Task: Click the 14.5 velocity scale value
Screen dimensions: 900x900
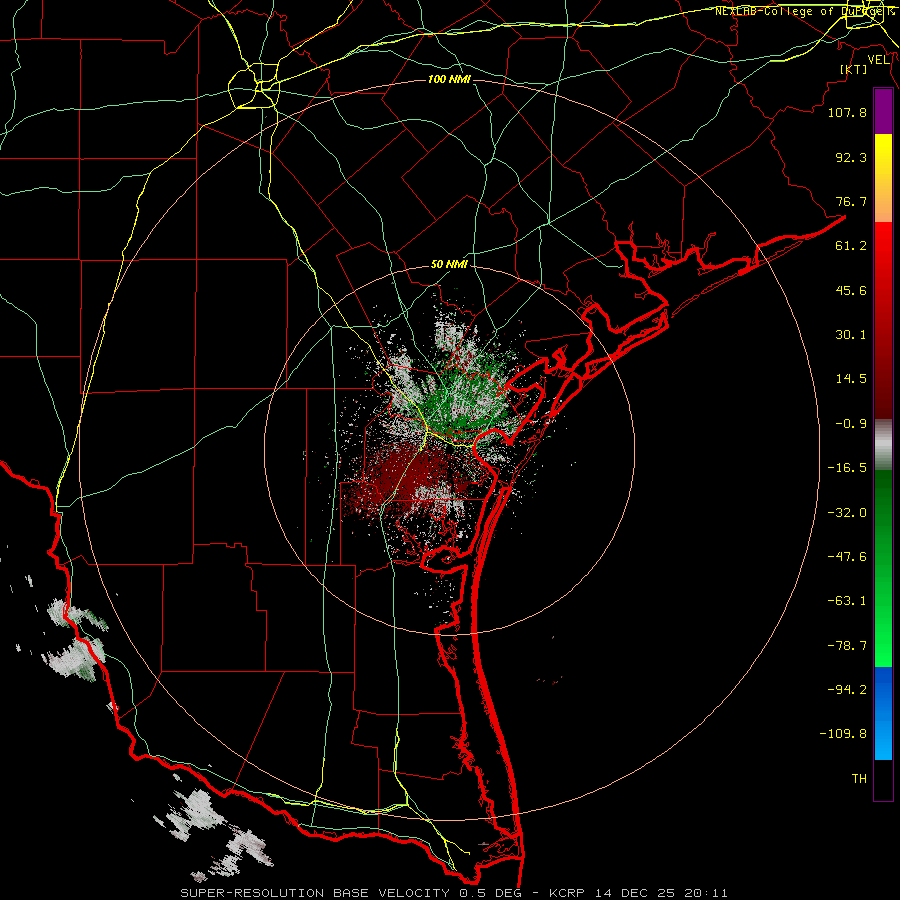Action: click(x=851, y=379)
